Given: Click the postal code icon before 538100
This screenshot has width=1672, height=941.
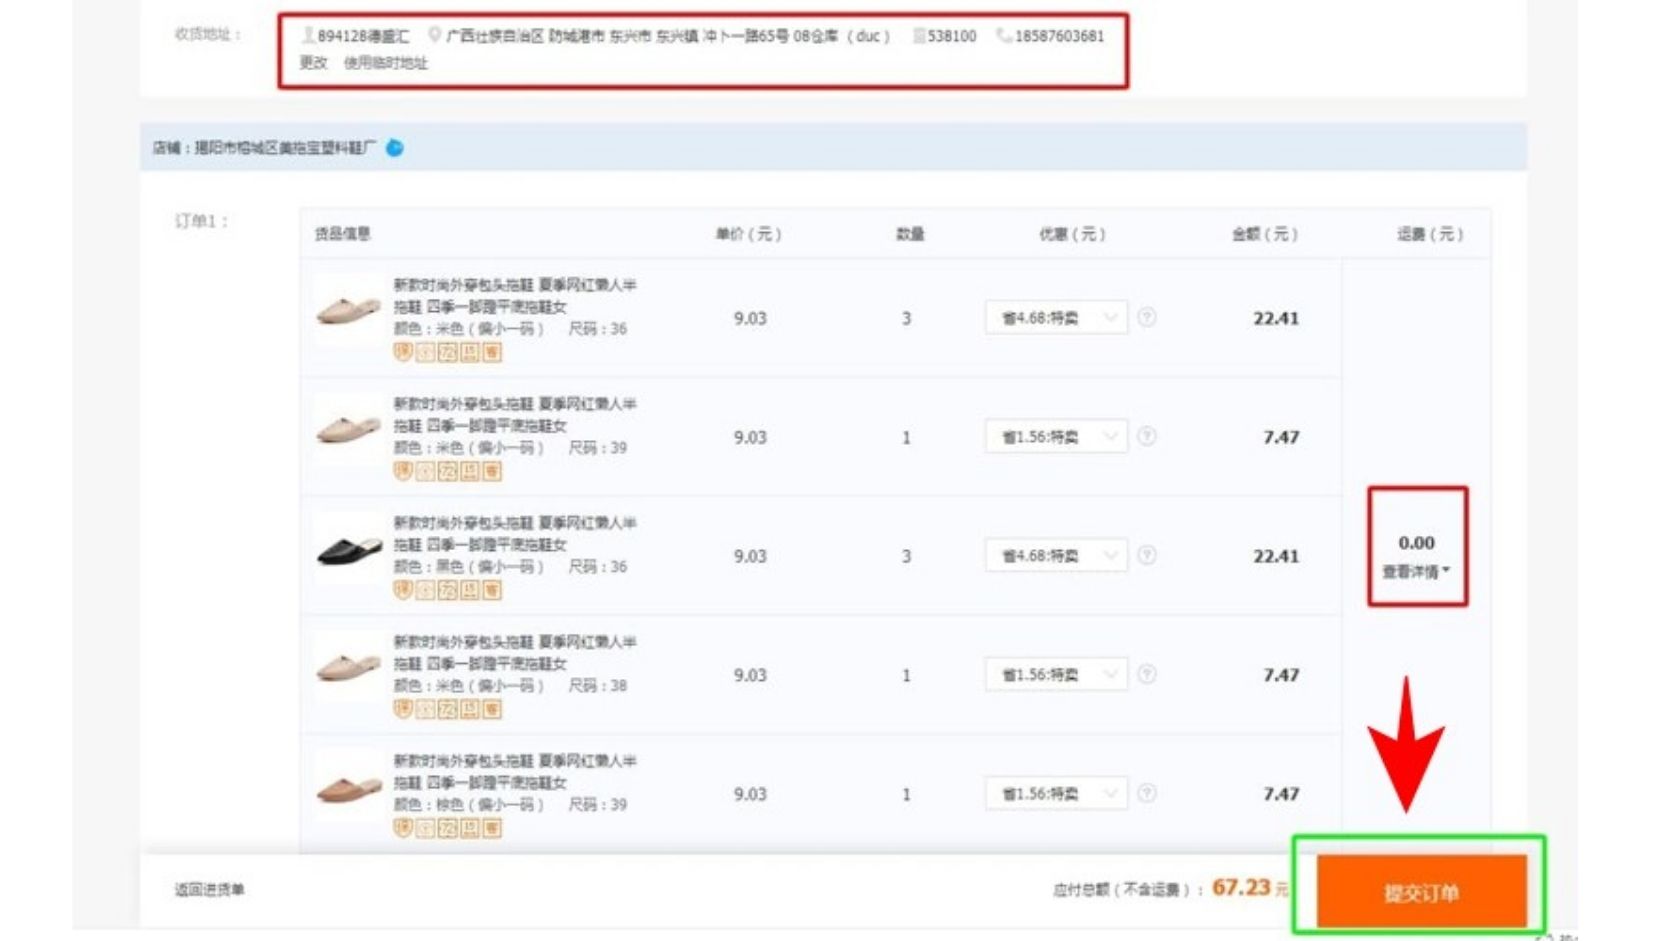Looking at the screenshot, I should (x=918, y=35).
